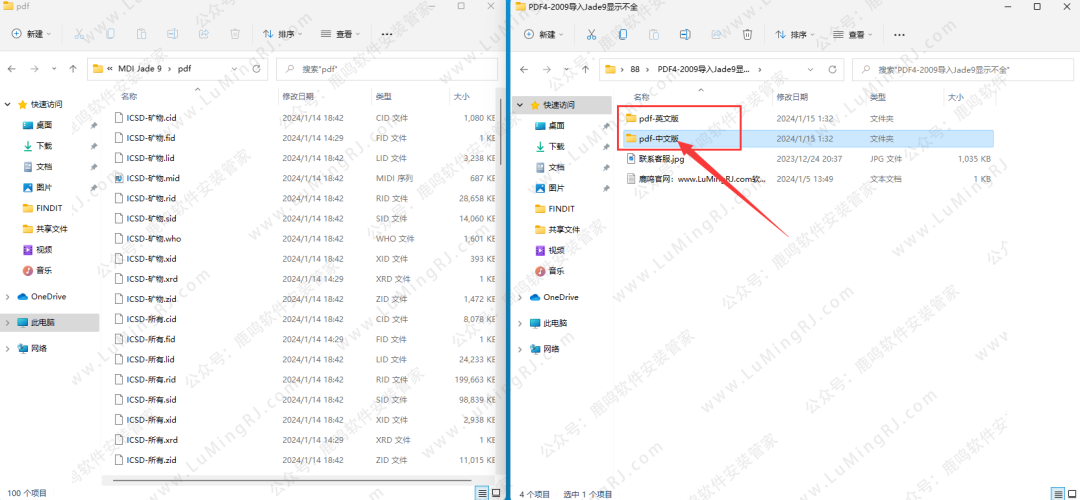
Task: Click the search box in right window
Action: (x=960, y=70)
